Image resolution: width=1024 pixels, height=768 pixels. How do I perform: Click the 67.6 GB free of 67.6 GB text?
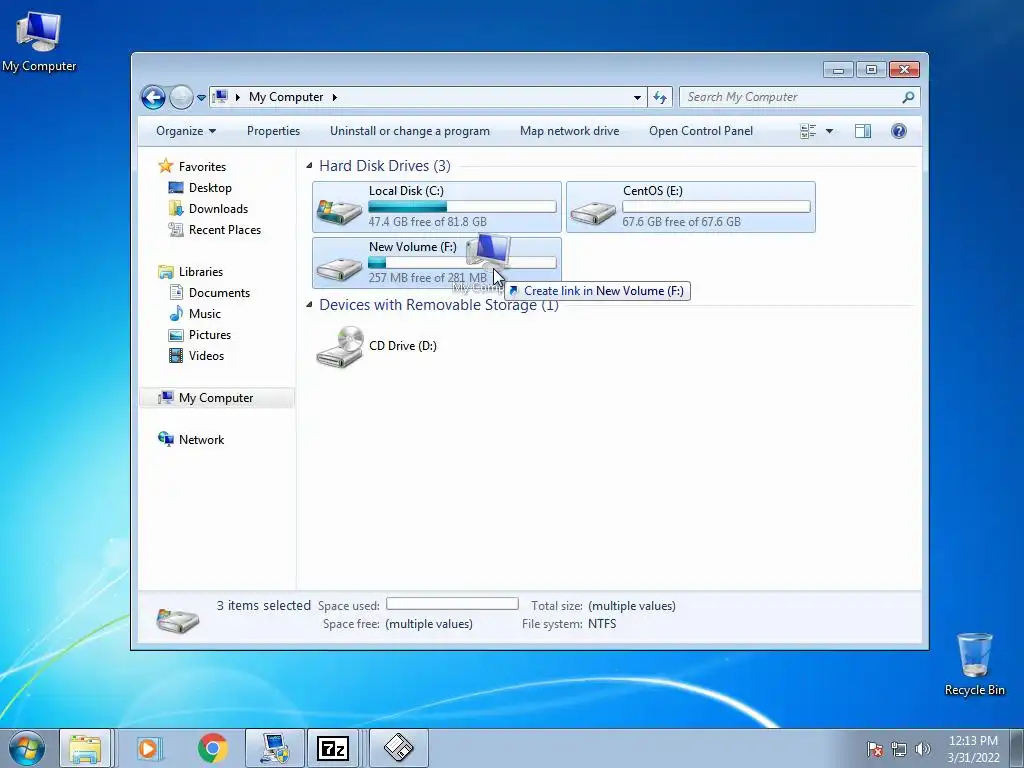coord(681,221)
